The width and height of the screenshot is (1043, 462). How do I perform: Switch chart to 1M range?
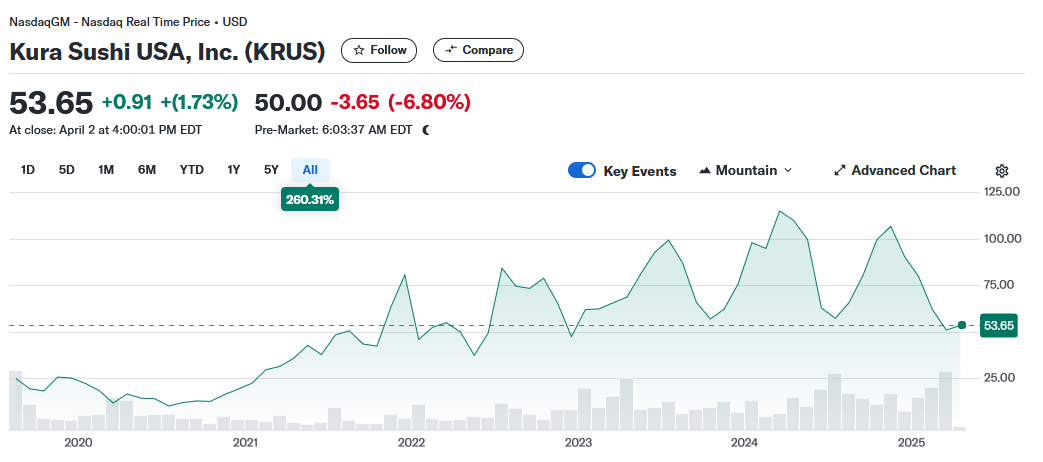click(106, 170)
